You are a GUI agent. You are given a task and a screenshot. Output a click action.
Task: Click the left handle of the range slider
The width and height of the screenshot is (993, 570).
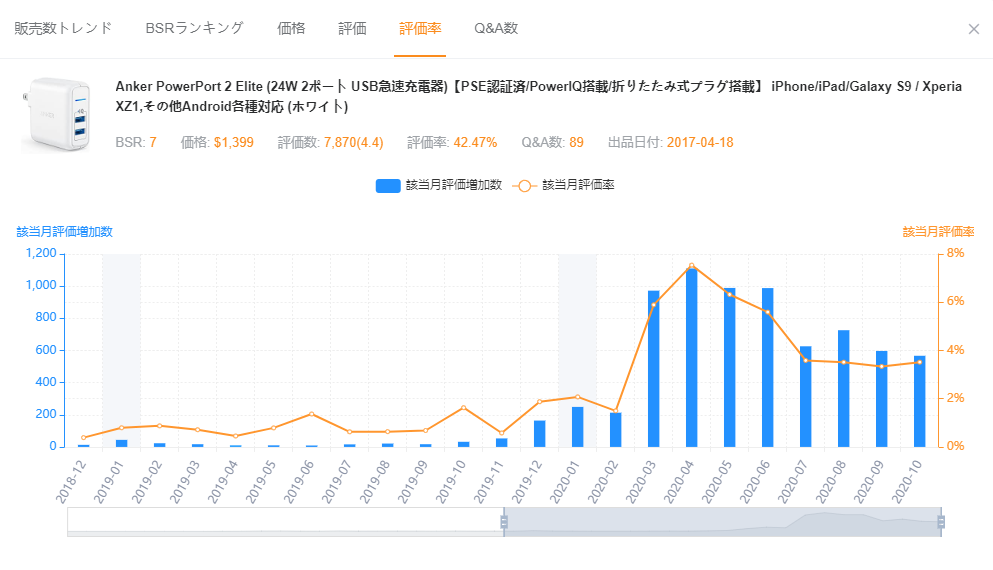point(504,522)
